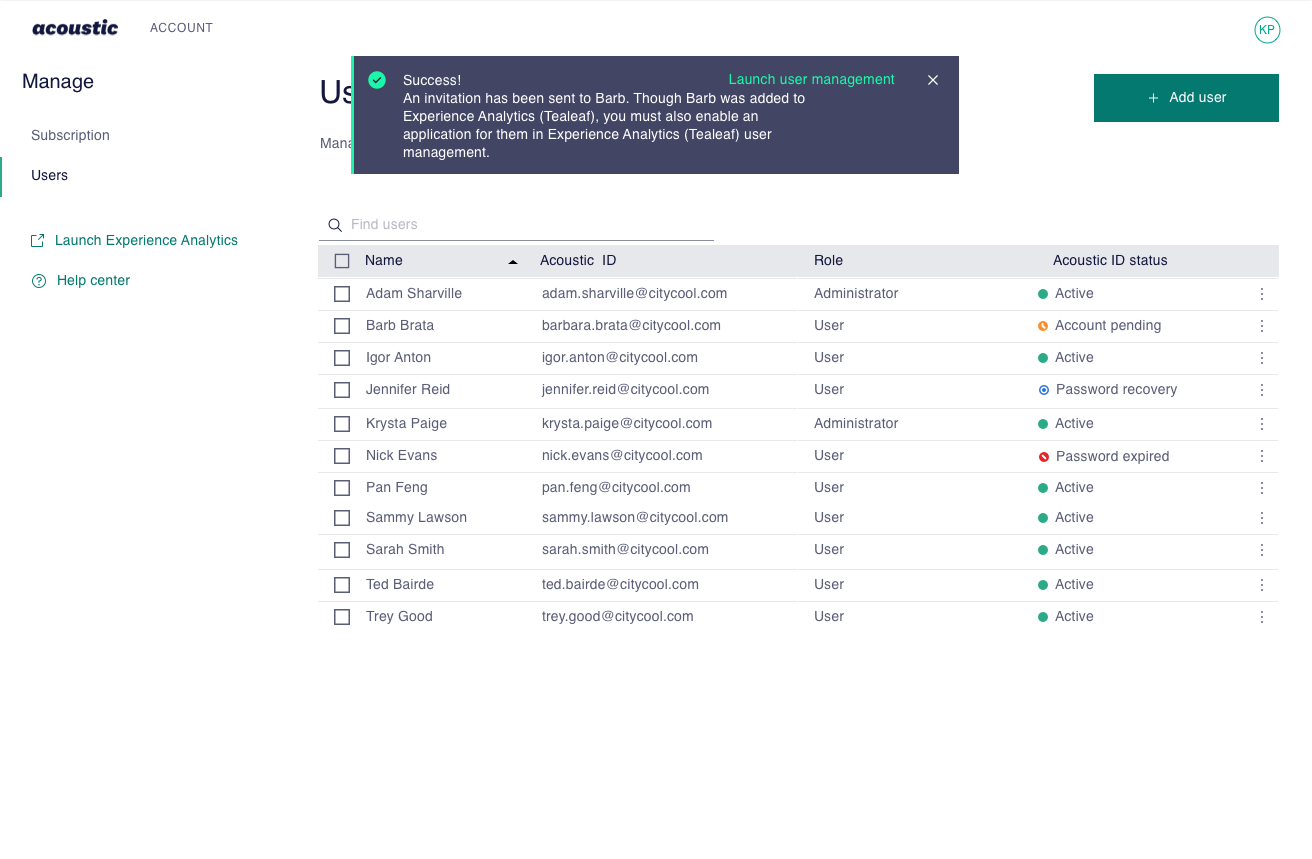Select Users in the sidebar
Image resolution: width=1312 pixels, height=859 pixels.
(50, 175)
